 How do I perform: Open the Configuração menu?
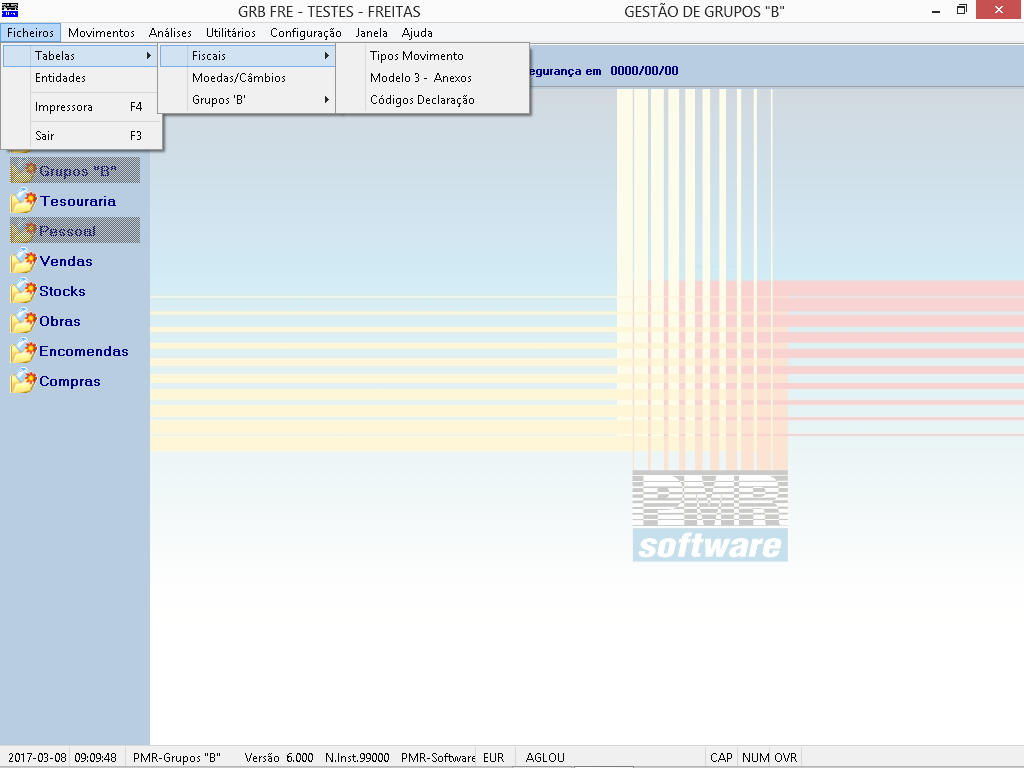pyautogui.click(x=306, y=33)
